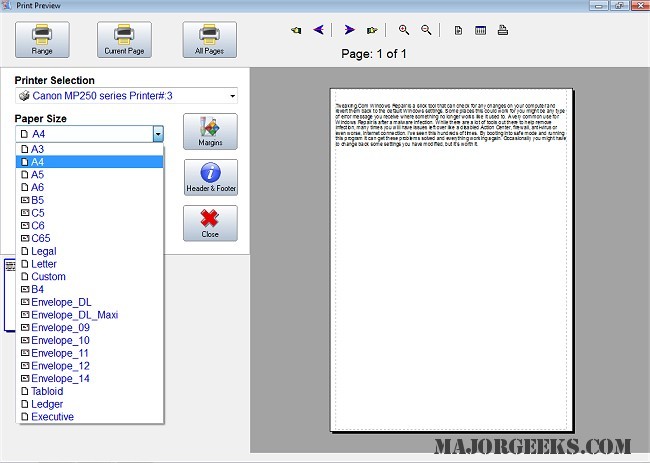Screen dimensions: 650x463
Task: Pick Envelope_12 size
Action: pyautogui.click(x=90, y=366)
